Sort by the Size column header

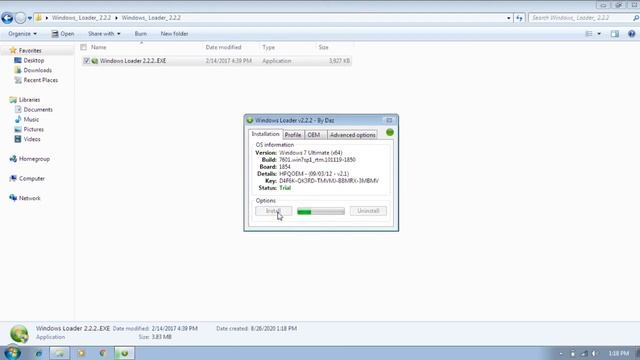coord(323,47)
